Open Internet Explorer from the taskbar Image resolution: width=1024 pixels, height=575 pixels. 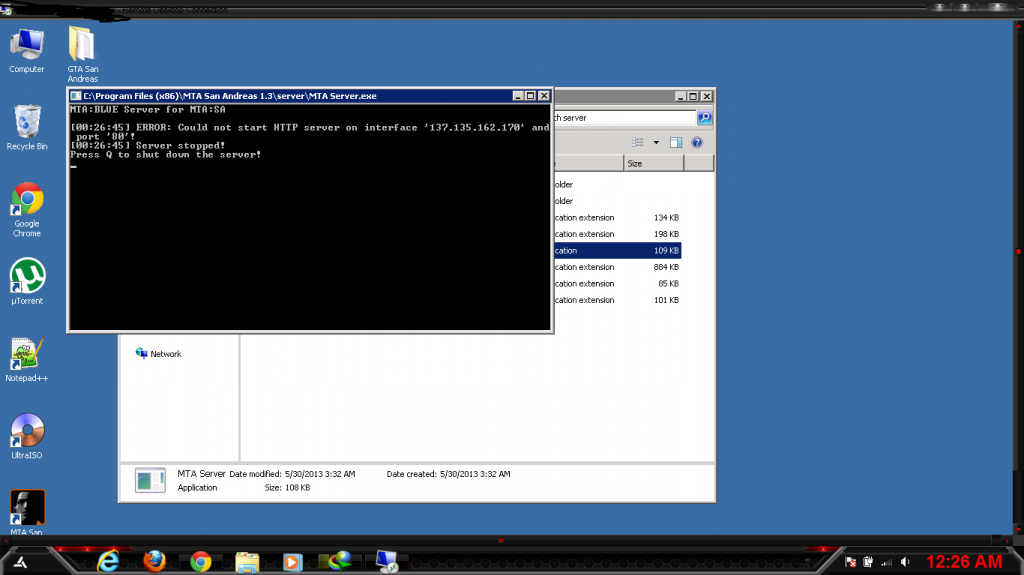108,561
